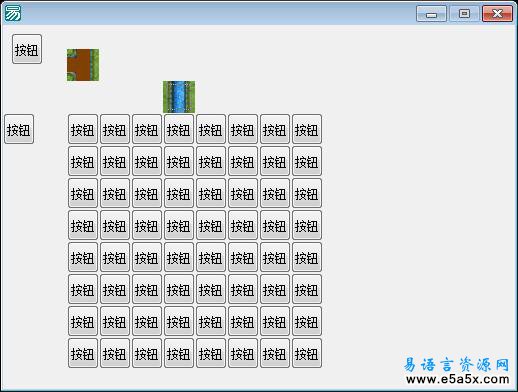Click the fifth-row, sixth-column grid 按钮
Viewport: 518px width, 392px height.
click(243, 257)
